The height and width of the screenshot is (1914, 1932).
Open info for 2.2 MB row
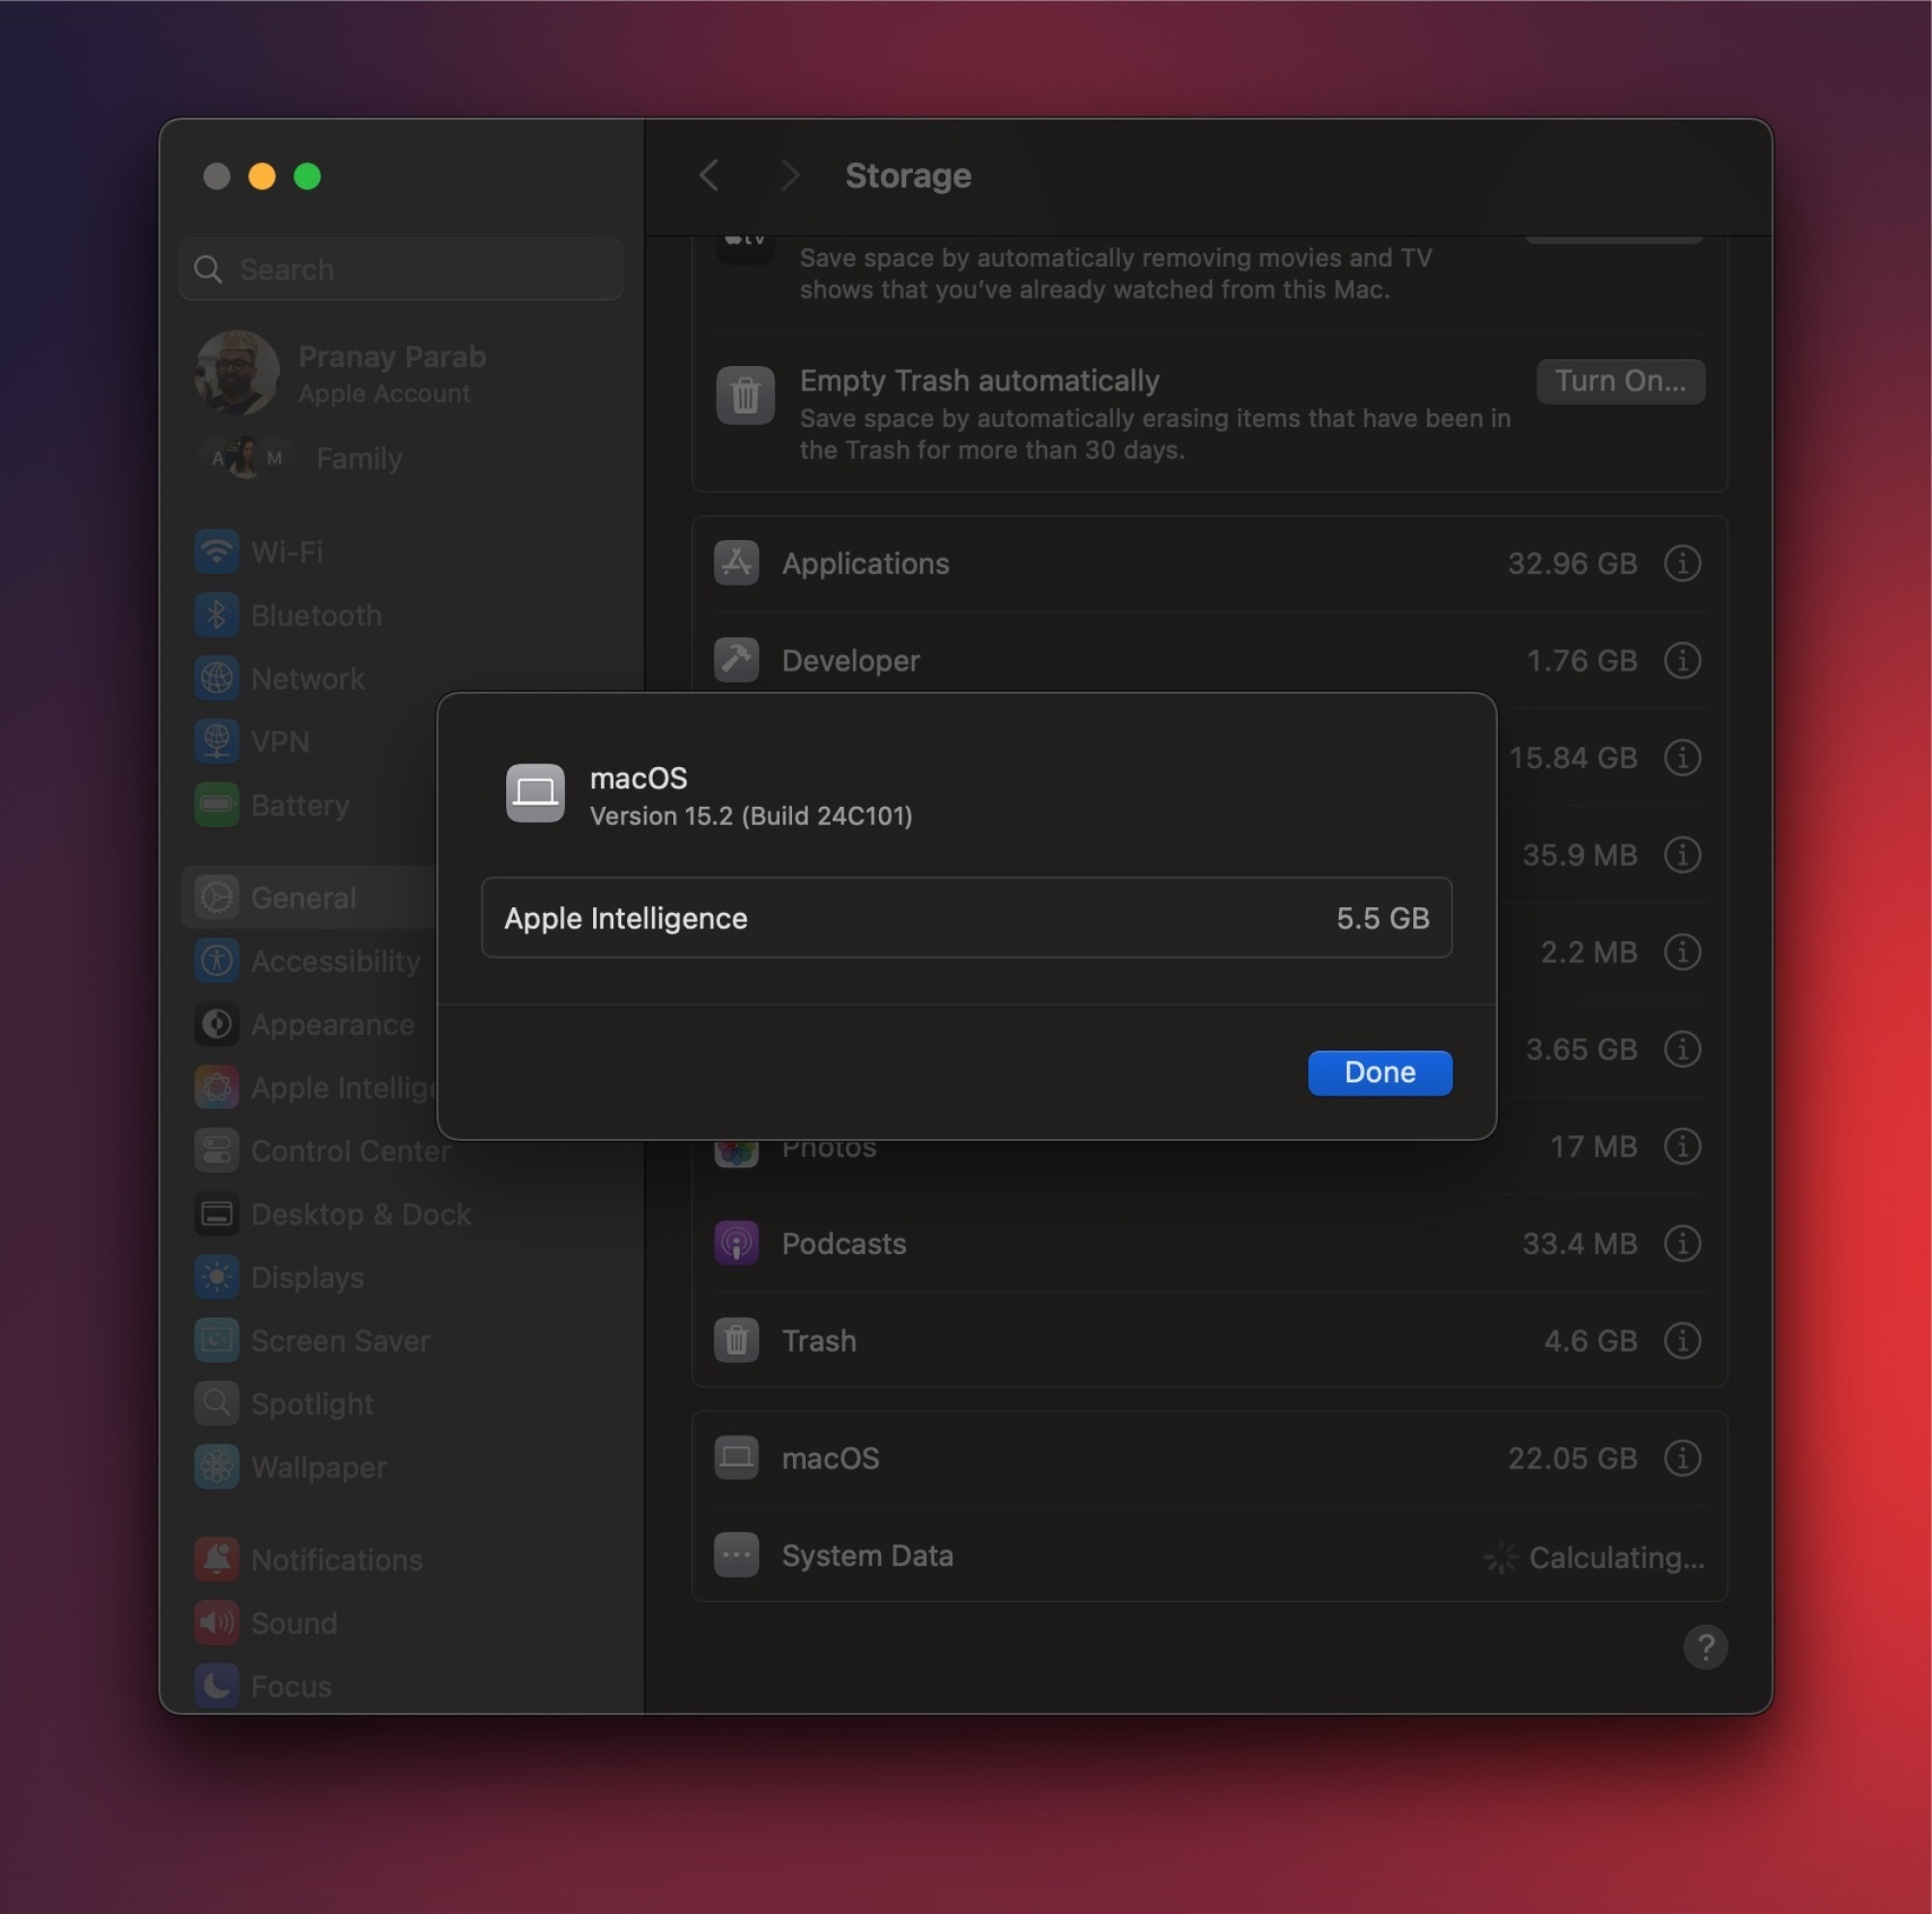(x=1682, y=951)
